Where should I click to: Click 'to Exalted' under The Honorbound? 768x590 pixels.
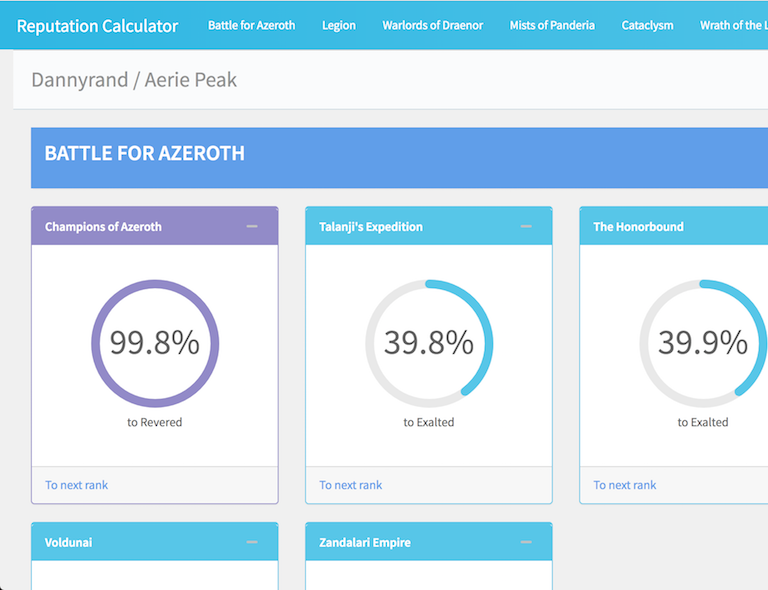[x=703, y=422]
